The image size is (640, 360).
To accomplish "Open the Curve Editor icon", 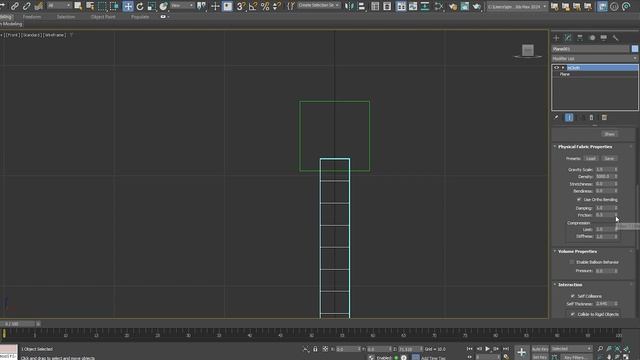I will click(413, 6).
